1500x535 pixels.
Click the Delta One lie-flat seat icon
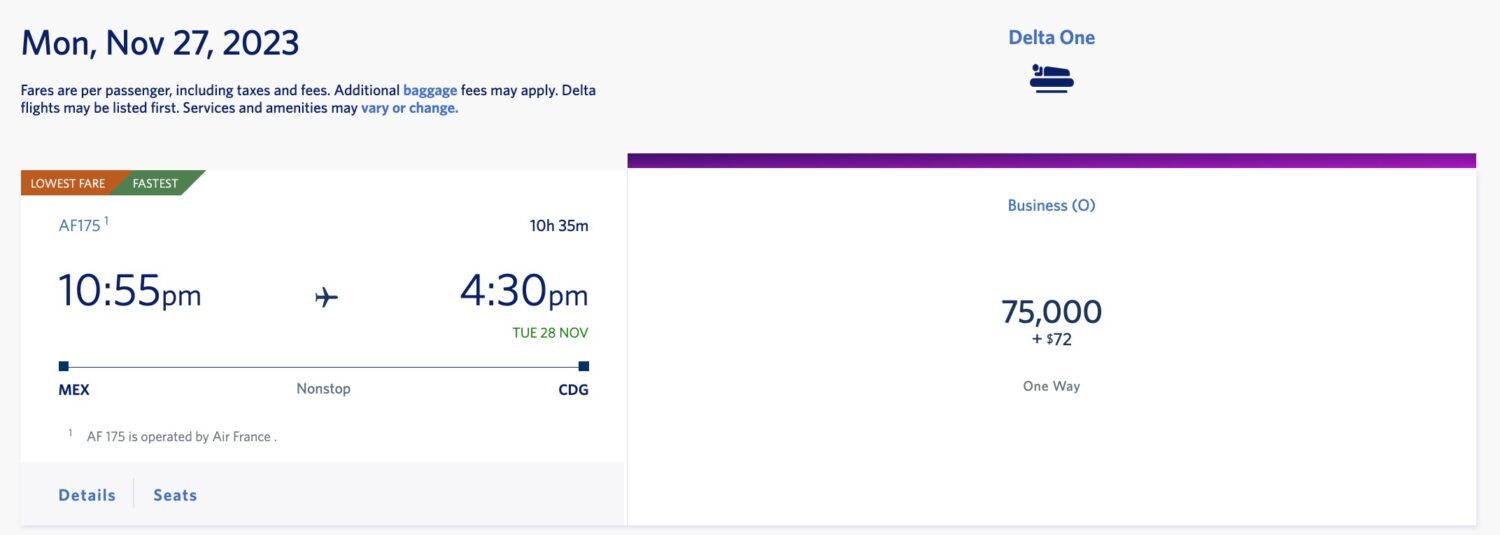tap(1051, 78)
